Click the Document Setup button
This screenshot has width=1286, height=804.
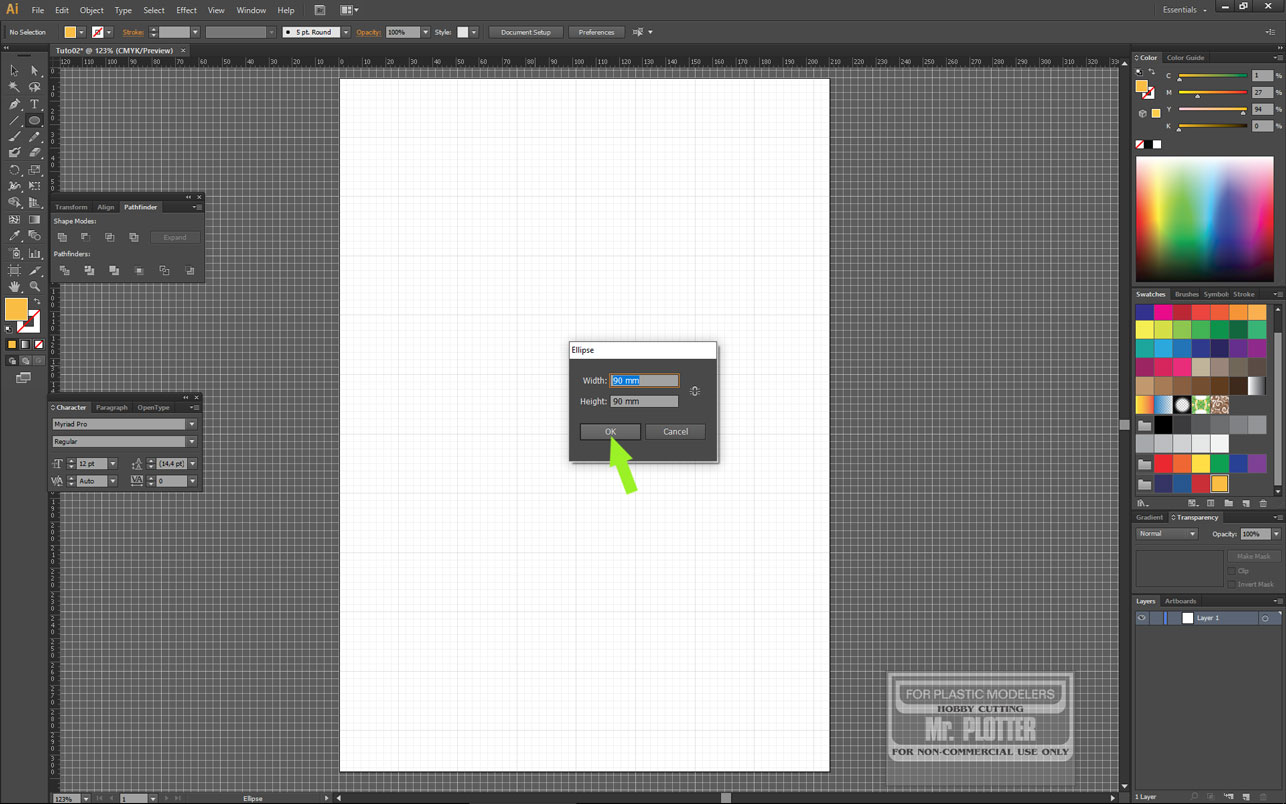tap(526, 32)
